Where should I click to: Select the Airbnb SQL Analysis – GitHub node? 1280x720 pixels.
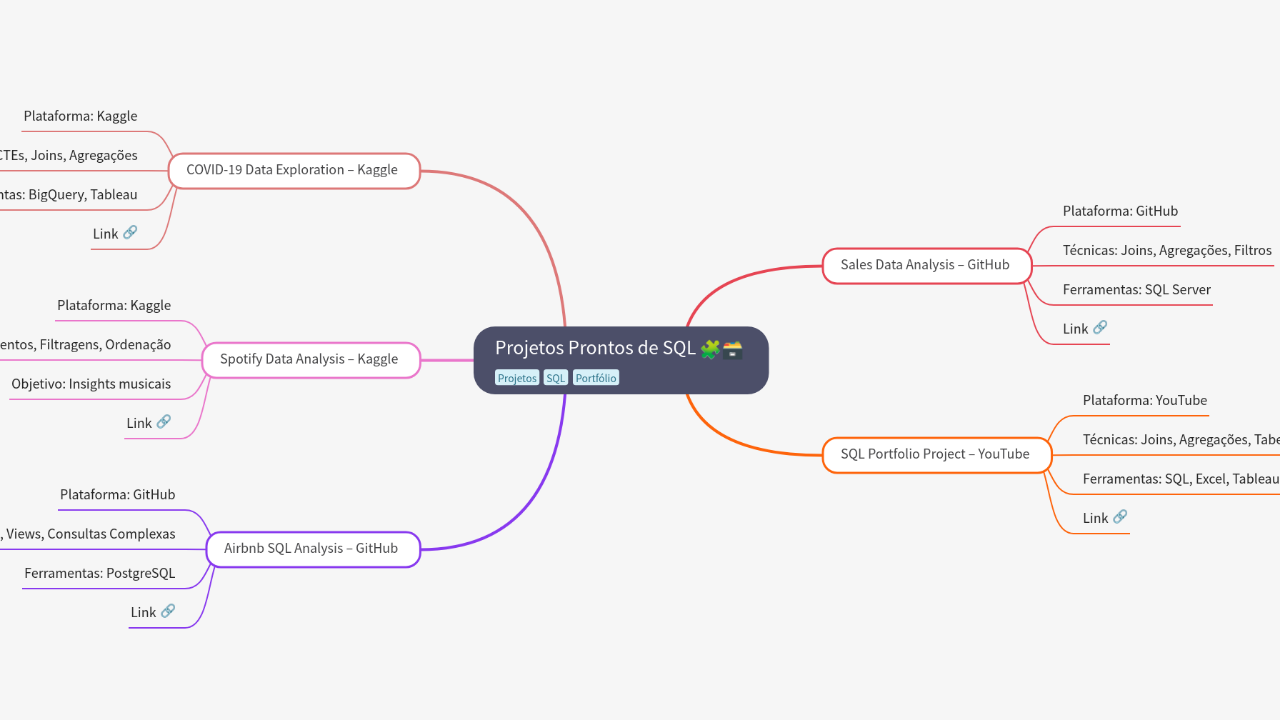pyautogui.click(x=311, y=548)
